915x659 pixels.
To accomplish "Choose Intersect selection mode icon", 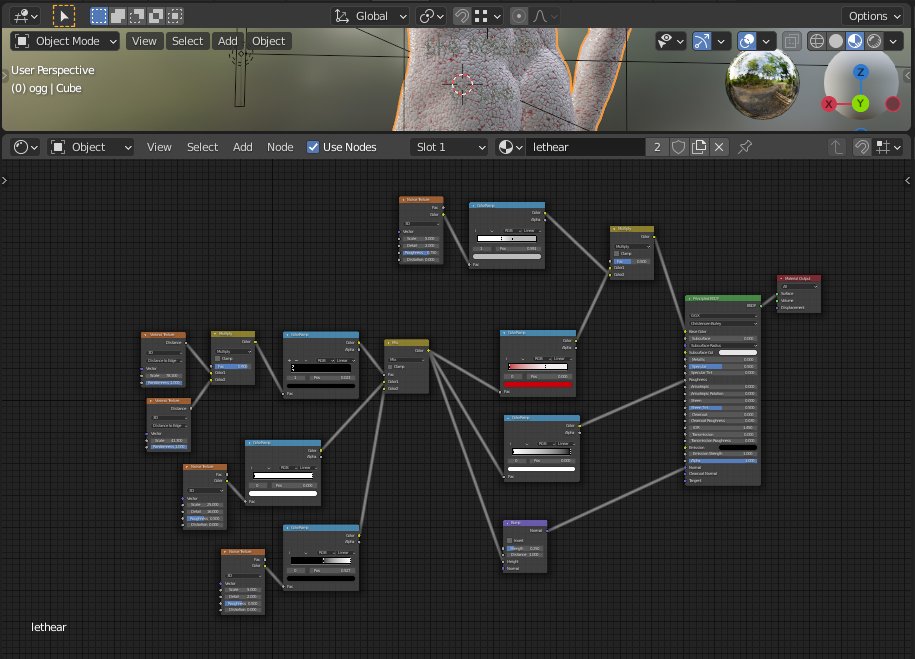I will pyautogui.click(x=175, y=16).
